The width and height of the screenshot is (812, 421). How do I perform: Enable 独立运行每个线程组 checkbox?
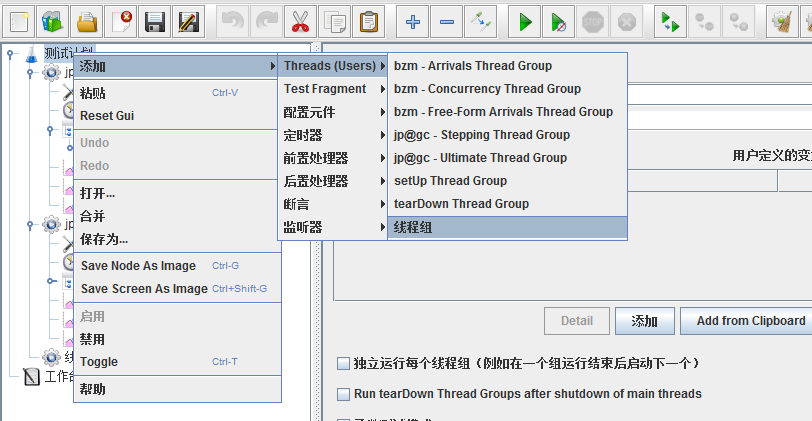[x=343, y=363]
